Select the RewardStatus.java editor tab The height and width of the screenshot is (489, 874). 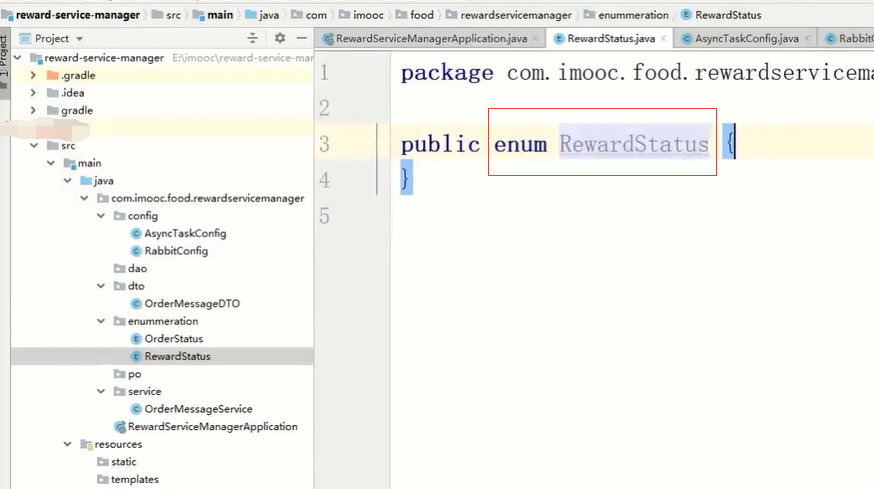611,38
